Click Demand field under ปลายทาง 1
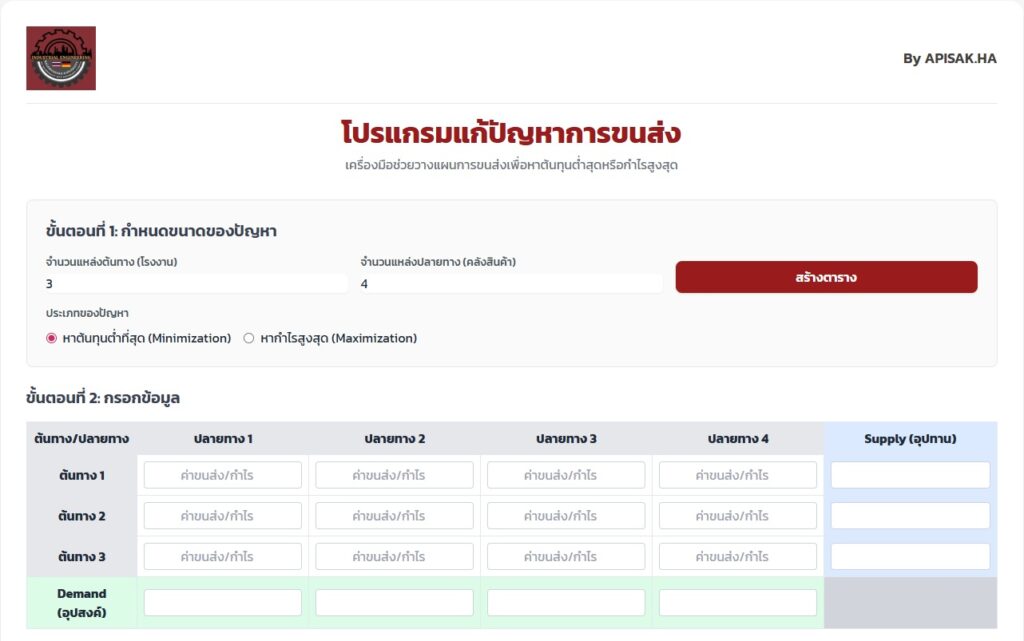The width and height of the screenshot is (1024, 641). [x=223, y=603]
